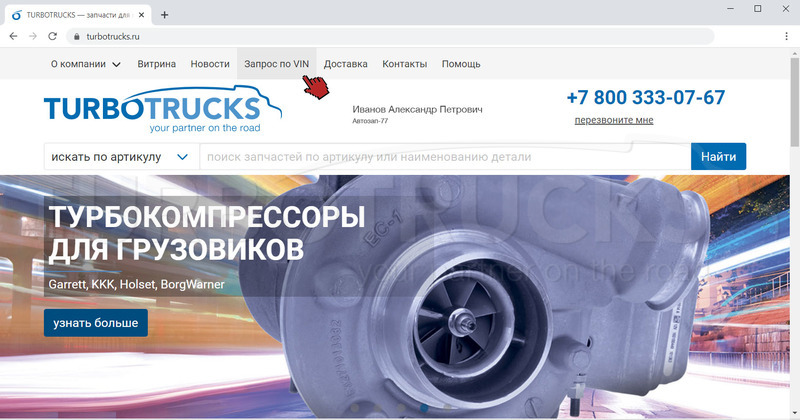
Task: Open the 'Помощь' menu item
Action: coord(461,64)
